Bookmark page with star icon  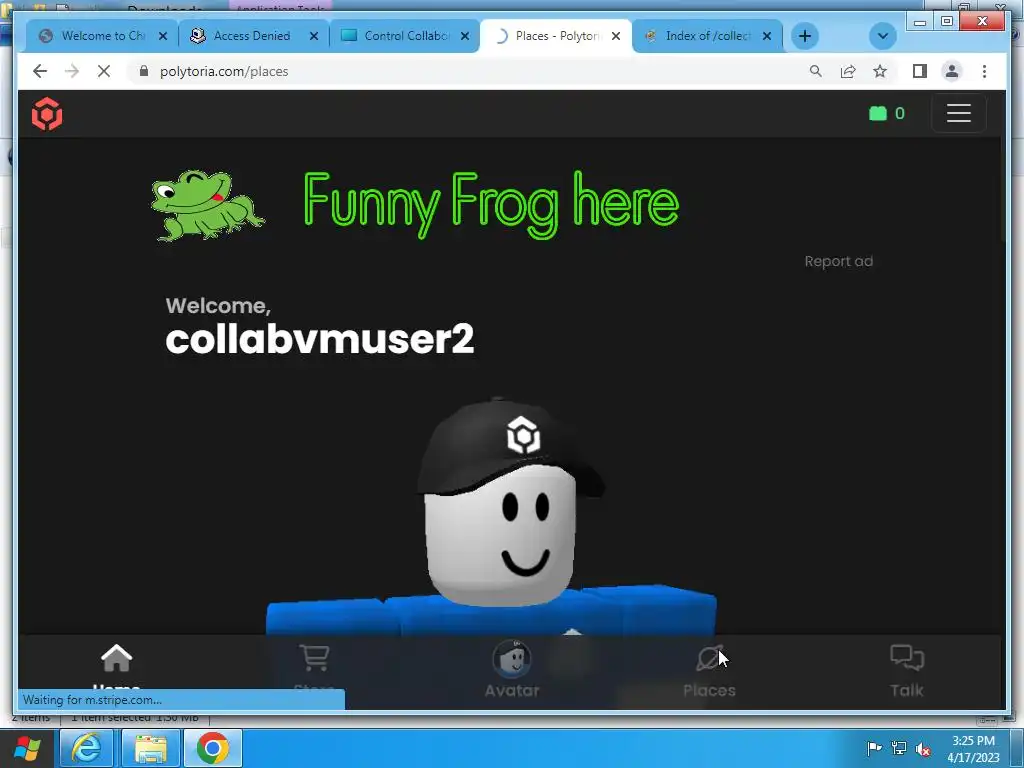(880, 71)
